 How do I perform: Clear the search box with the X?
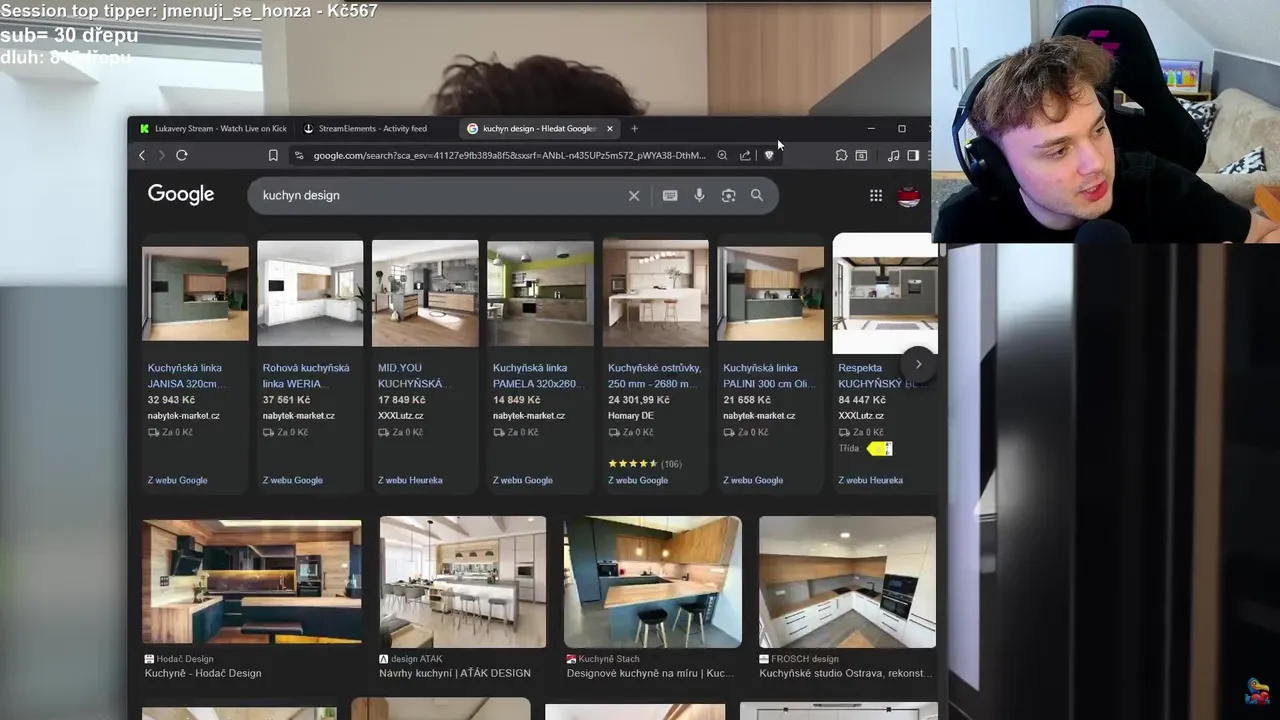coord(634,196)
